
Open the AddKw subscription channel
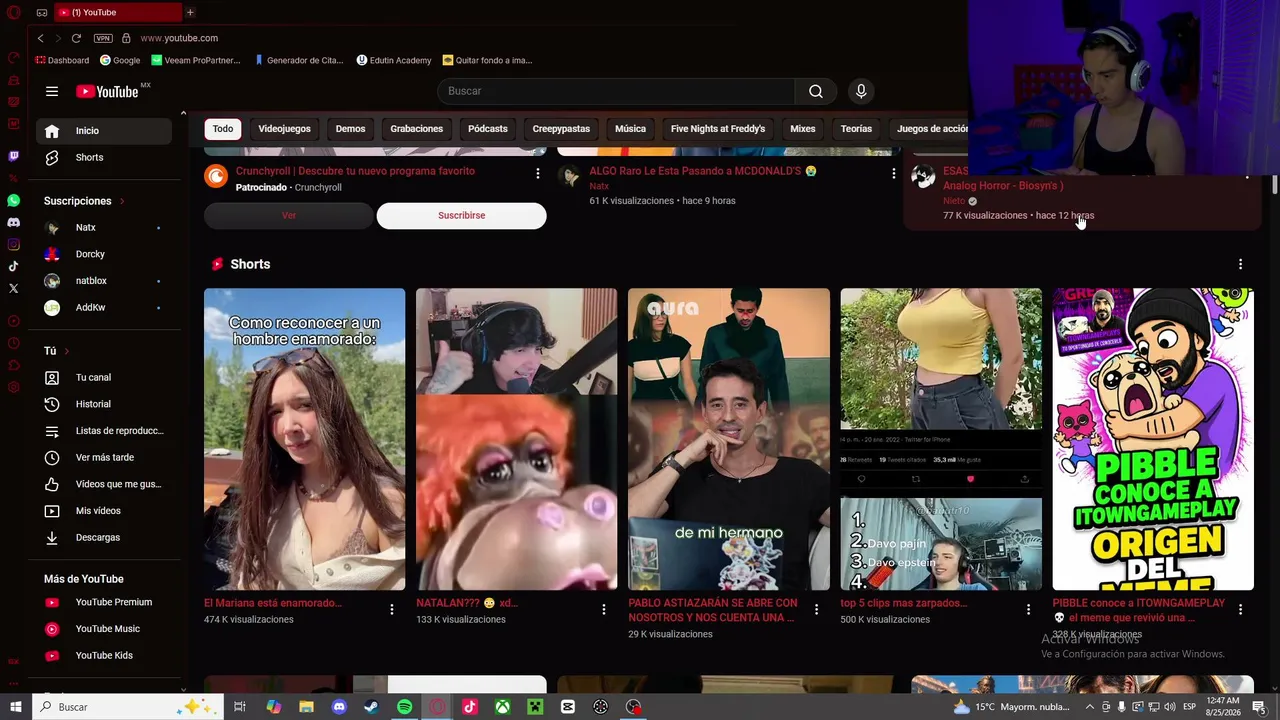pyautogui.click(x=104, y=308)
